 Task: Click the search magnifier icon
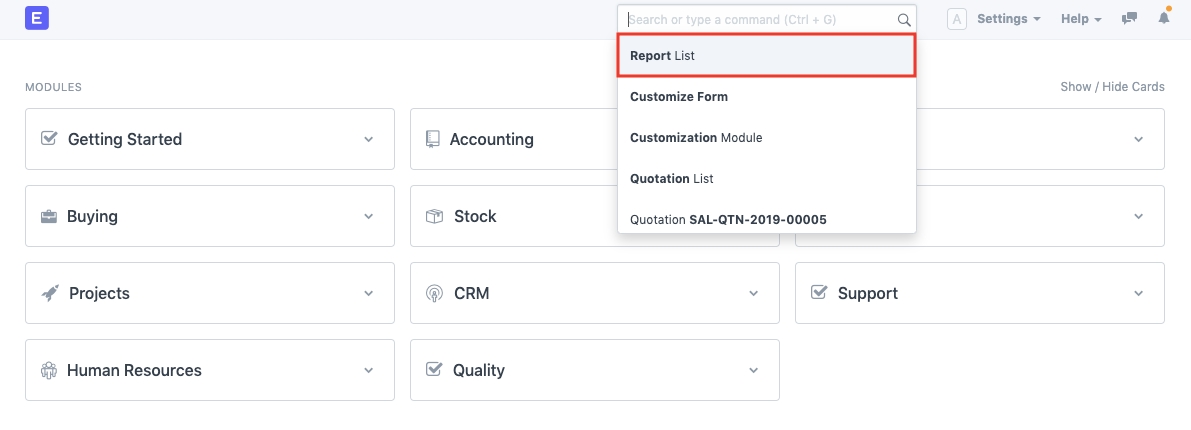904,19
